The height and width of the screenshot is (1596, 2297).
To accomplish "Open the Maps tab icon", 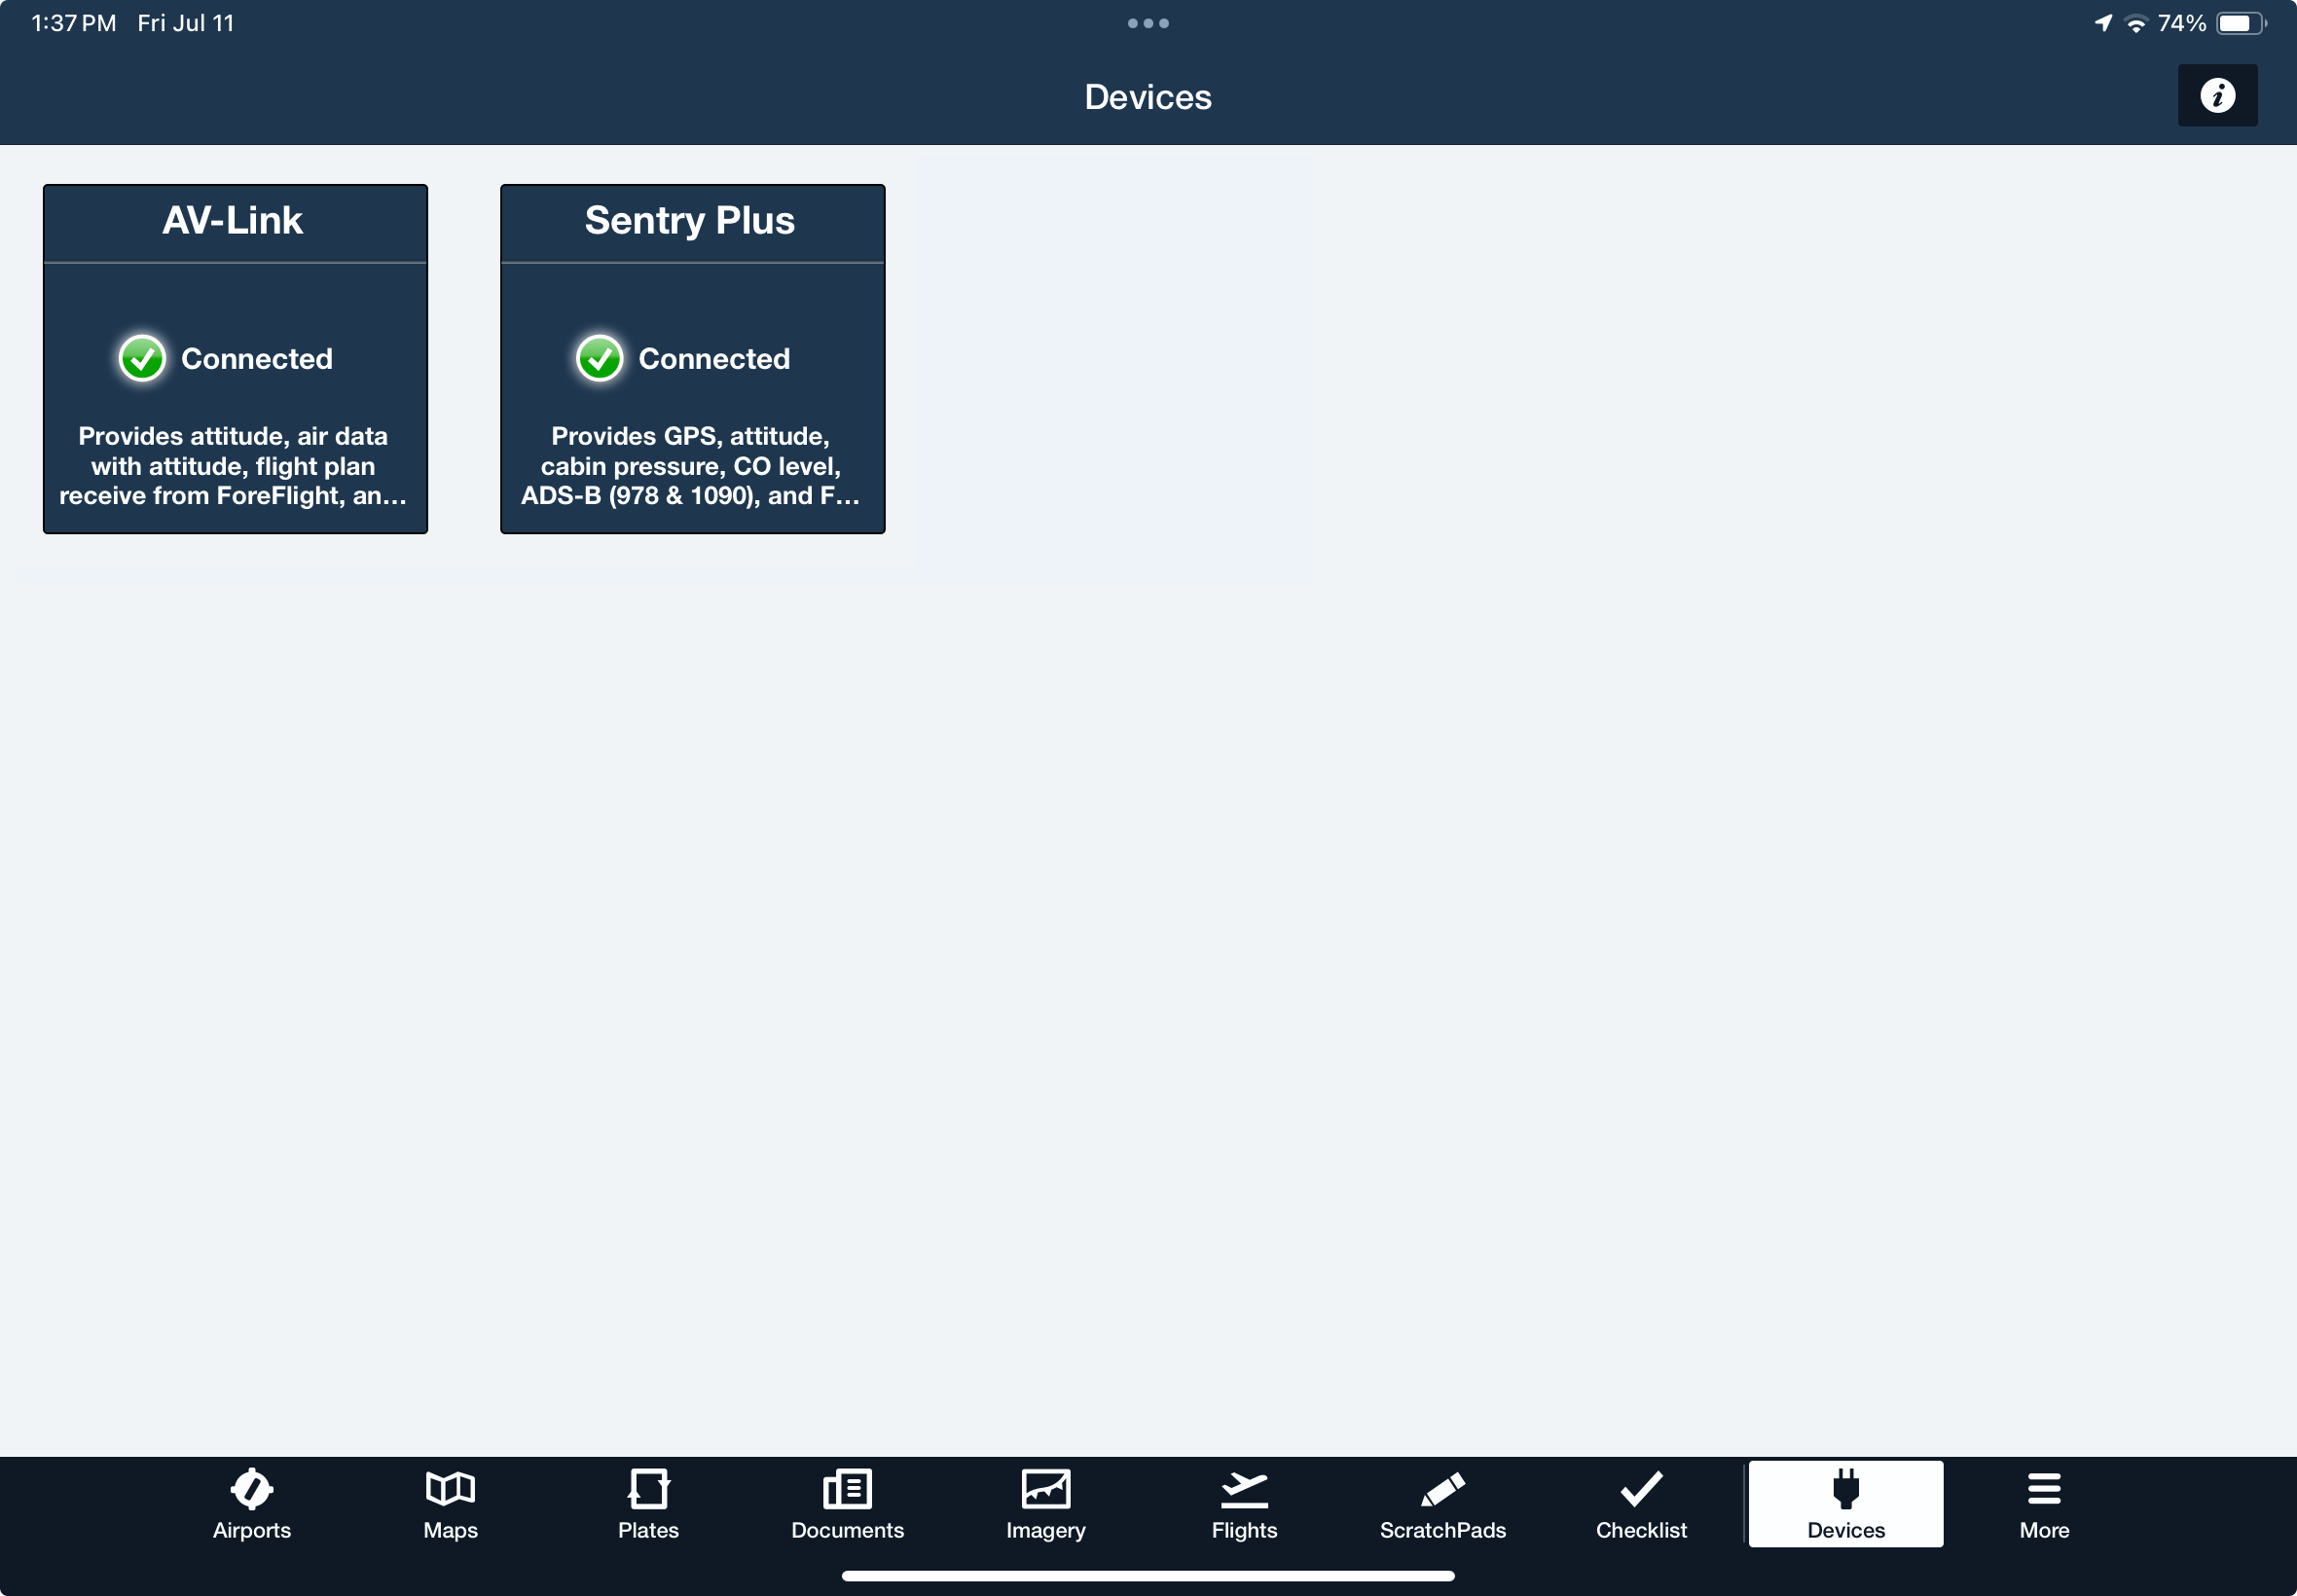I will tap(450, 1489).
